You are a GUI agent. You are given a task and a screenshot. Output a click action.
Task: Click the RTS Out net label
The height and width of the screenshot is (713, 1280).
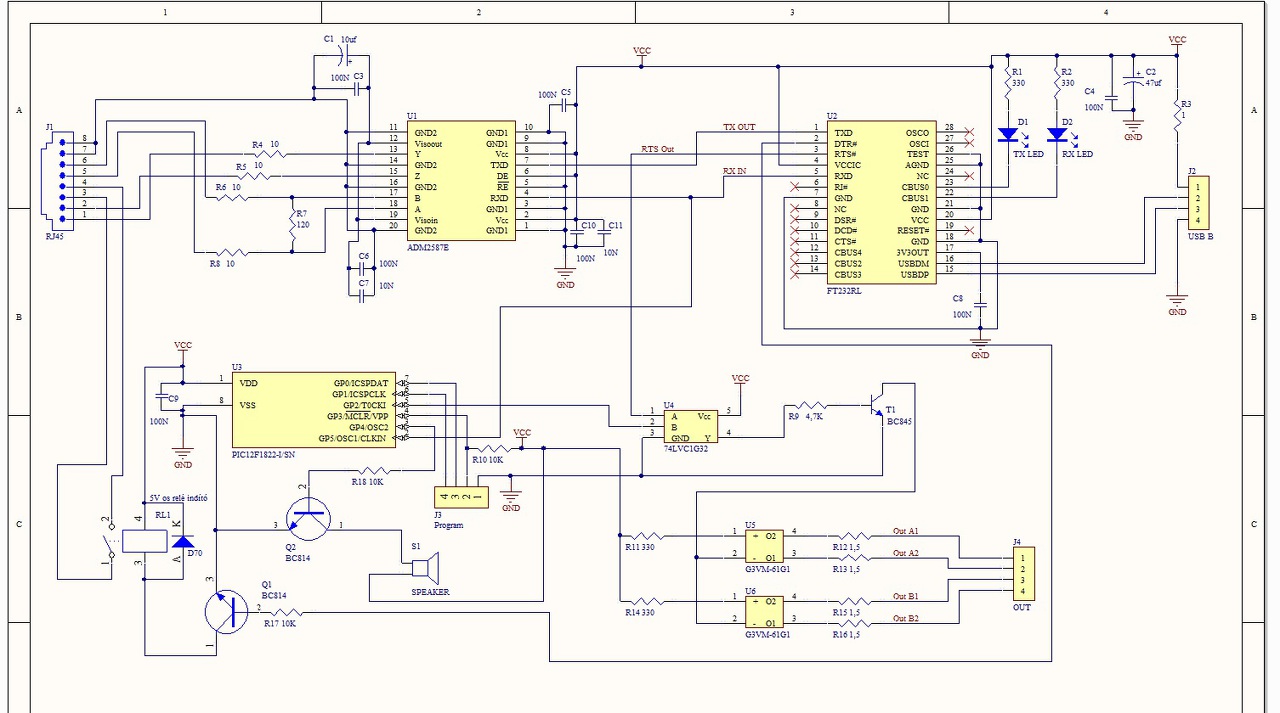coord(658,149)
